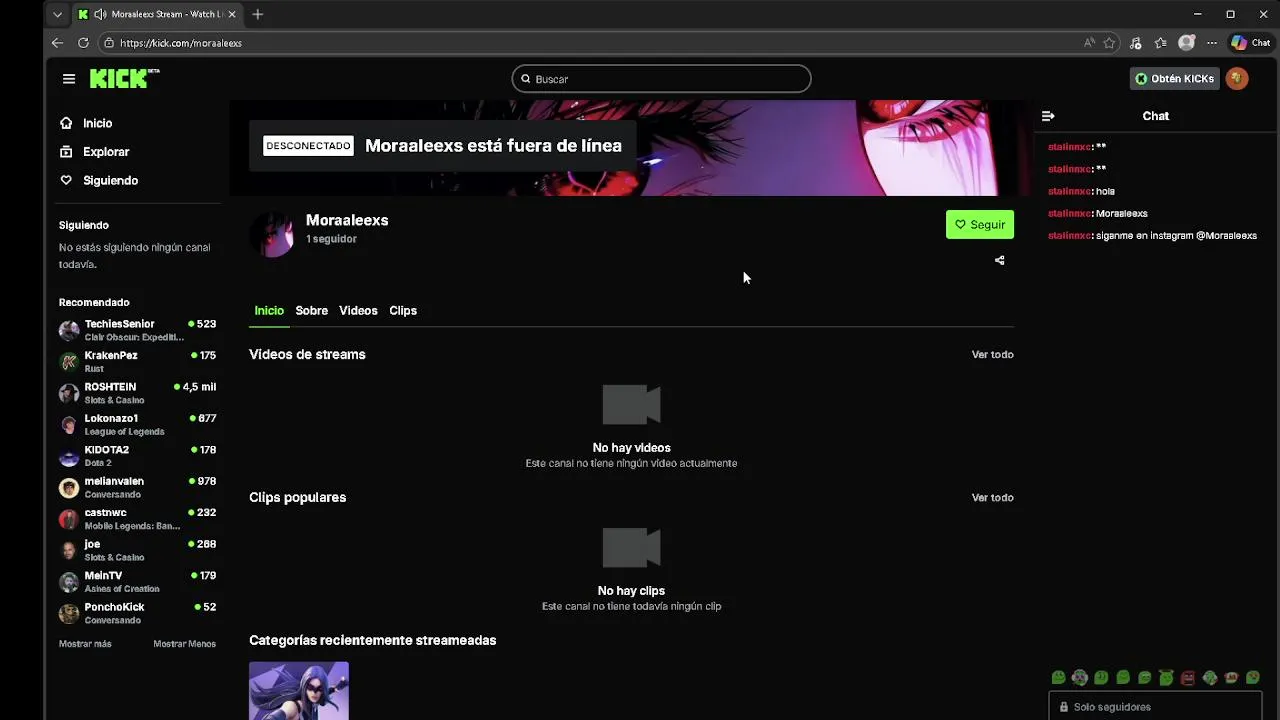Open recommended channel KIDOTA2
The image size is (1280, 720).
[x=137, y=456]
